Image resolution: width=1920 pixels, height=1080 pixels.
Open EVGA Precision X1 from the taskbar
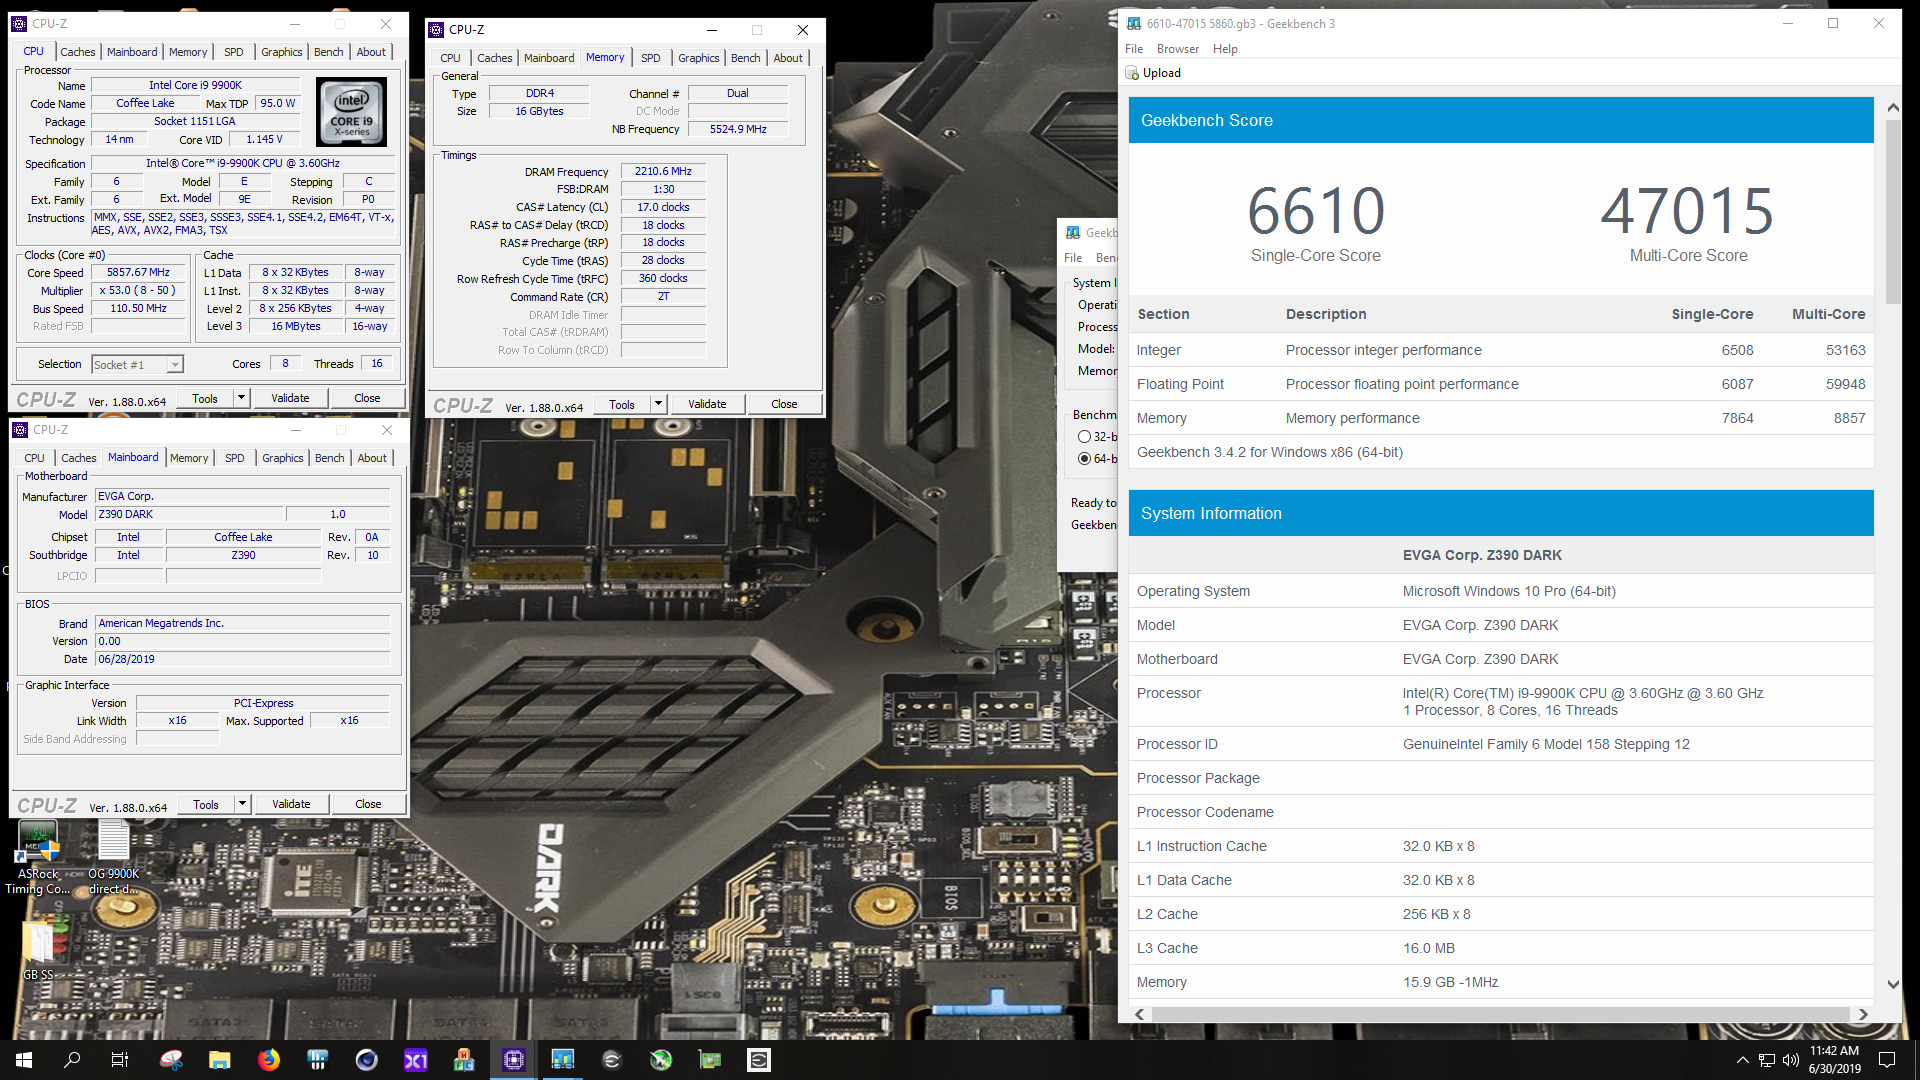click(416, 1060)
